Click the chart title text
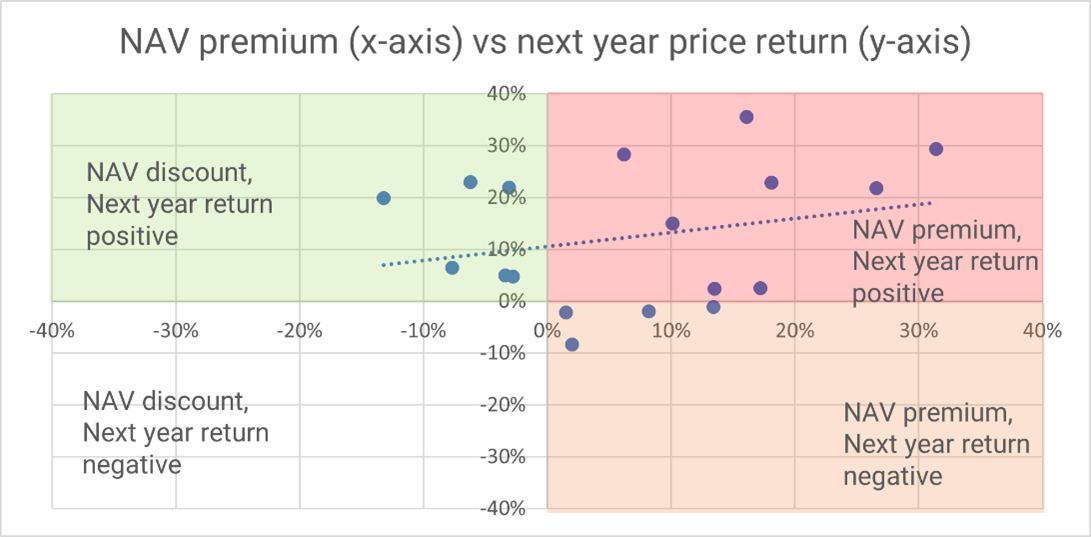Screen dimensions: 1091x537 click(545, 43)
